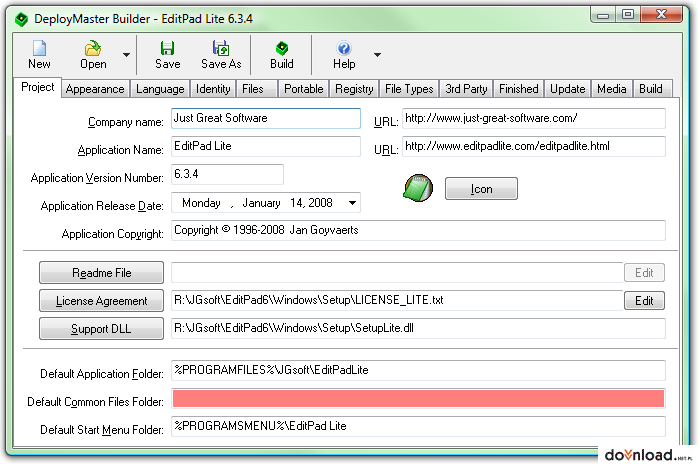Viewport: 698px width, 464px height.
Task: Switch to the Update tab
Action: 568,89
